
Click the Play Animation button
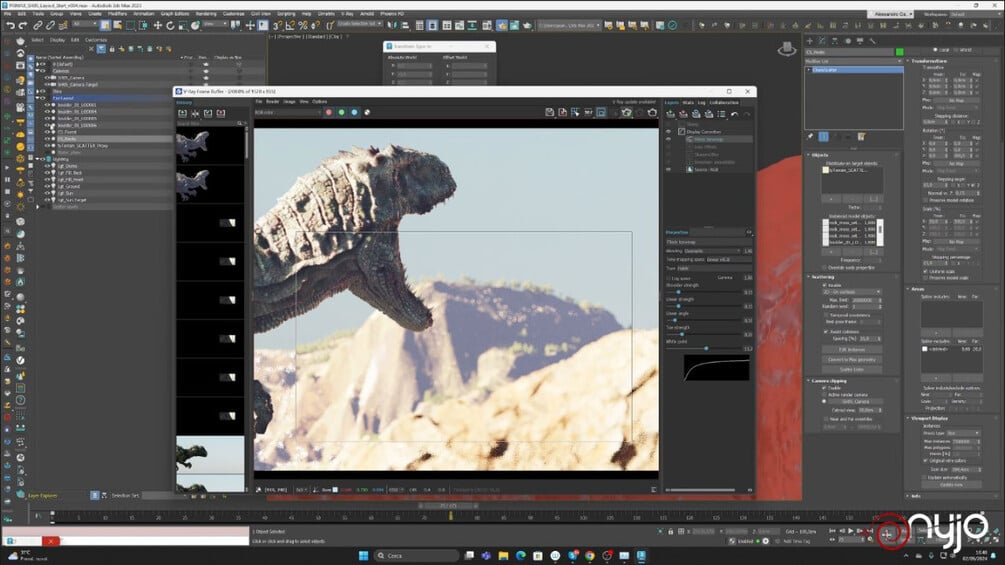[x=851, y=530]
